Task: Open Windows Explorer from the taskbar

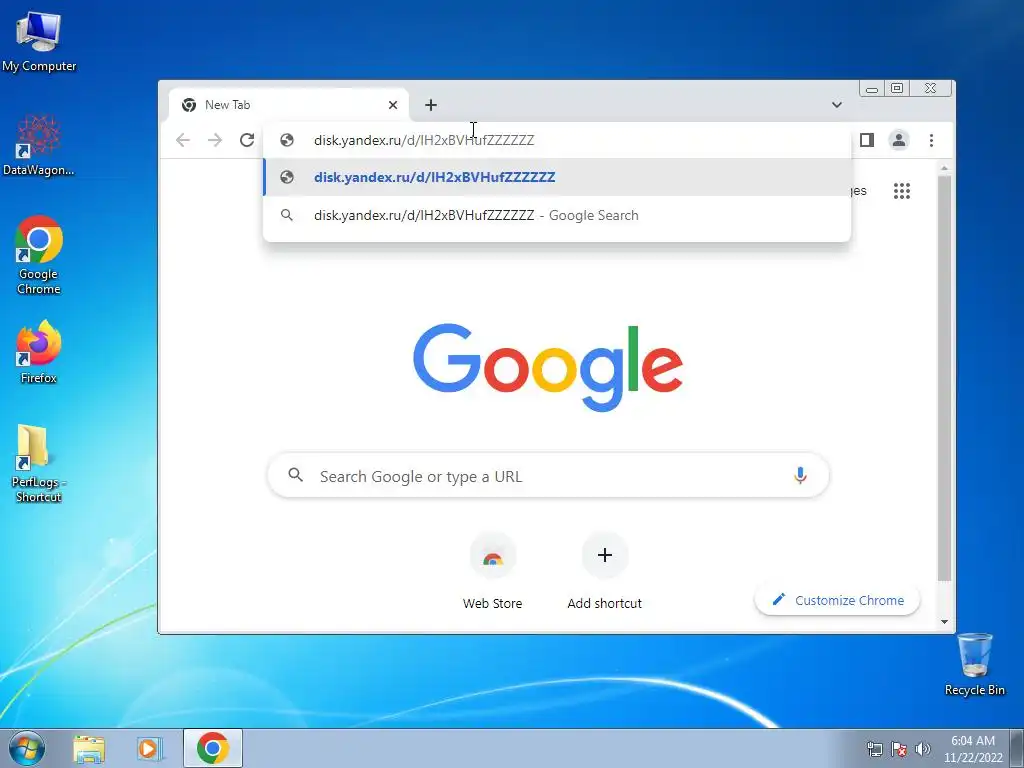Action: click(x=89, y=748)
